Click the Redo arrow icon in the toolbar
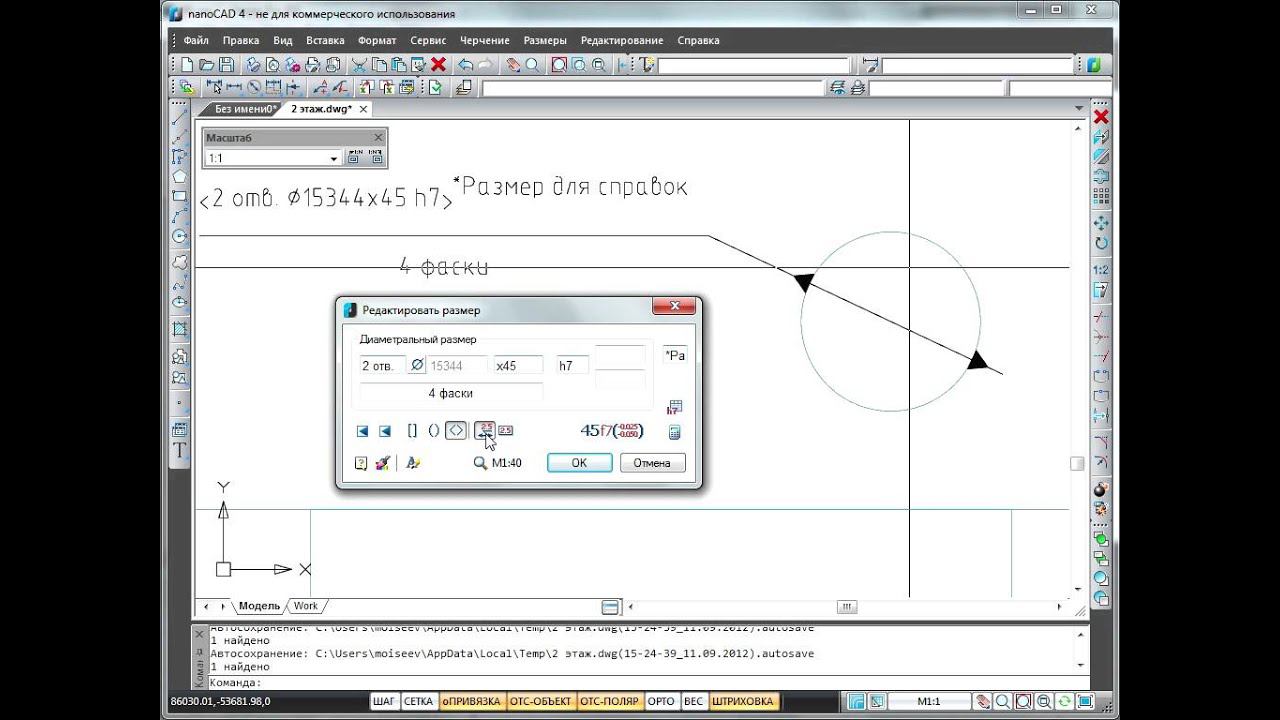 [485, 65]
